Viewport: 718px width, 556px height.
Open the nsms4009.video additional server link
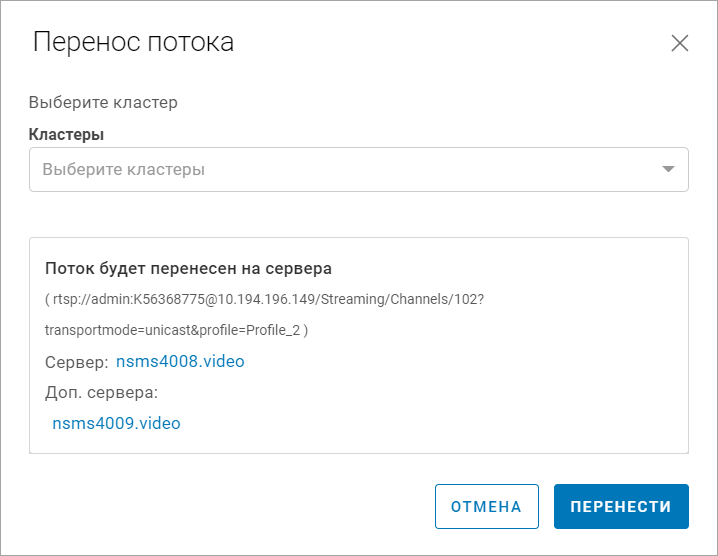[x=116, y=423]
